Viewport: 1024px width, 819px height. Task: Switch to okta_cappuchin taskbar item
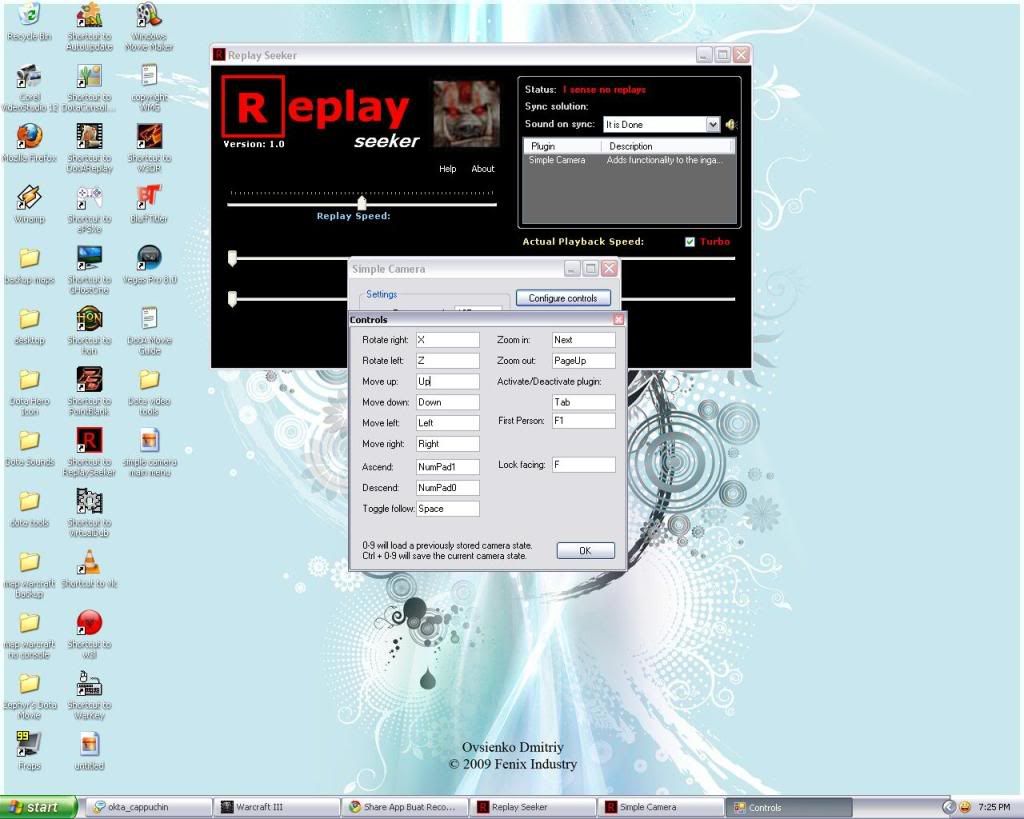(x=150, y=807)
